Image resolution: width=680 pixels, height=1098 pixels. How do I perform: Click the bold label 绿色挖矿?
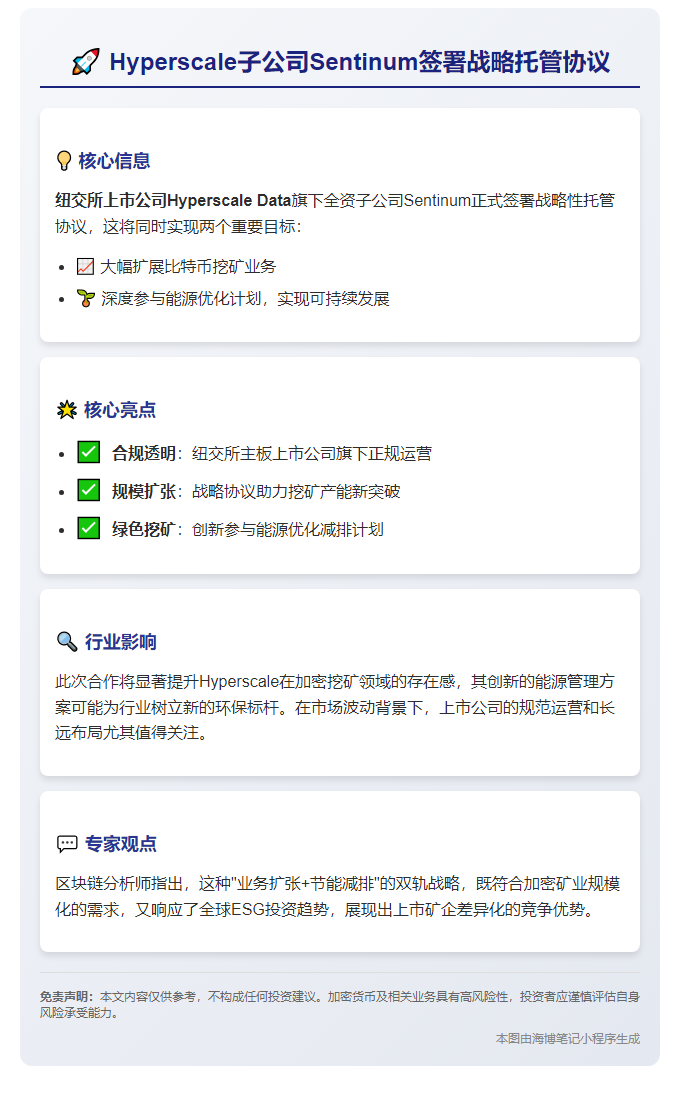[143, 529]
